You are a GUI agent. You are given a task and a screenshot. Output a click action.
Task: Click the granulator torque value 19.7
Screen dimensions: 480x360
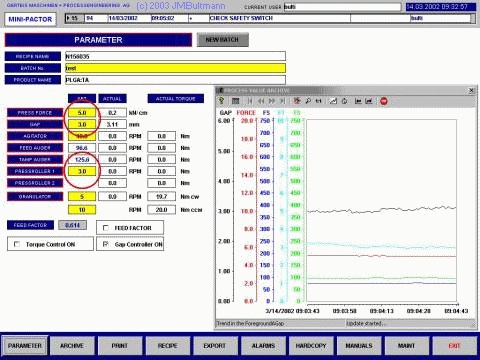pyautogui.click(x=162, y=196)
